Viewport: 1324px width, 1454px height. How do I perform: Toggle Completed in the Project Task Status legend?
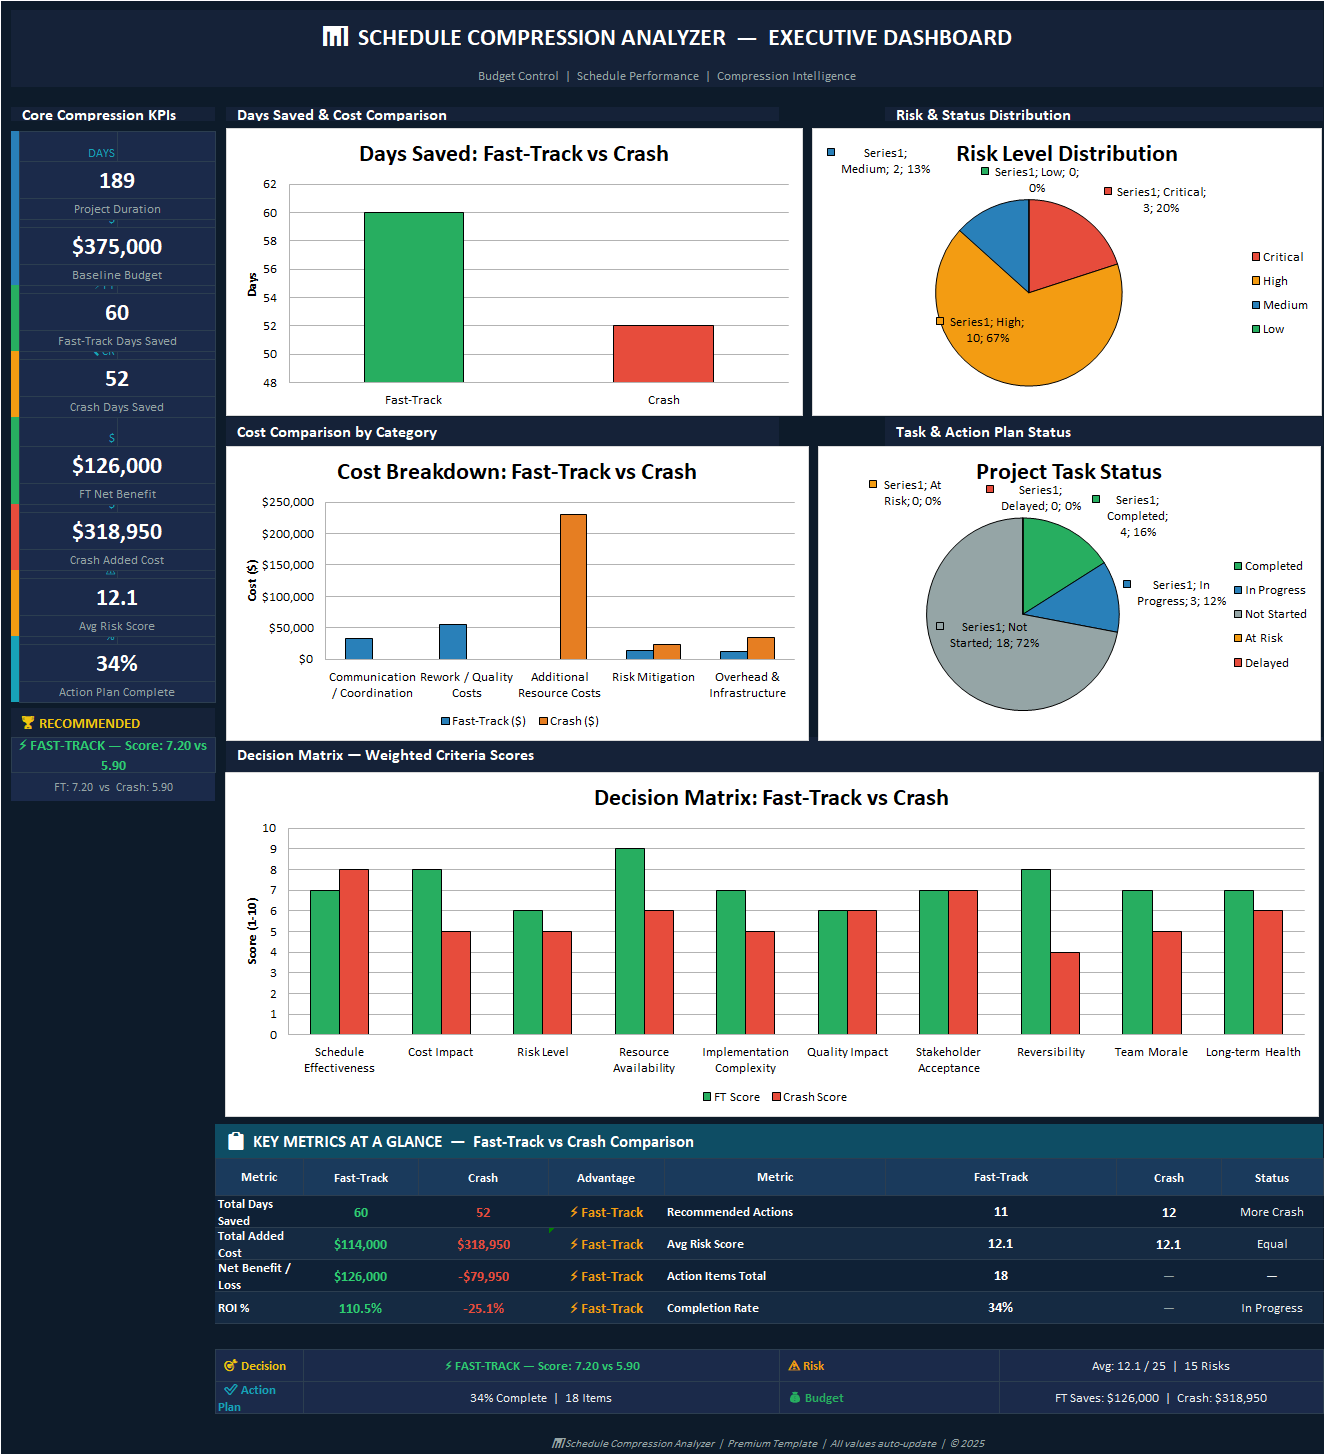coord(1270,565)
